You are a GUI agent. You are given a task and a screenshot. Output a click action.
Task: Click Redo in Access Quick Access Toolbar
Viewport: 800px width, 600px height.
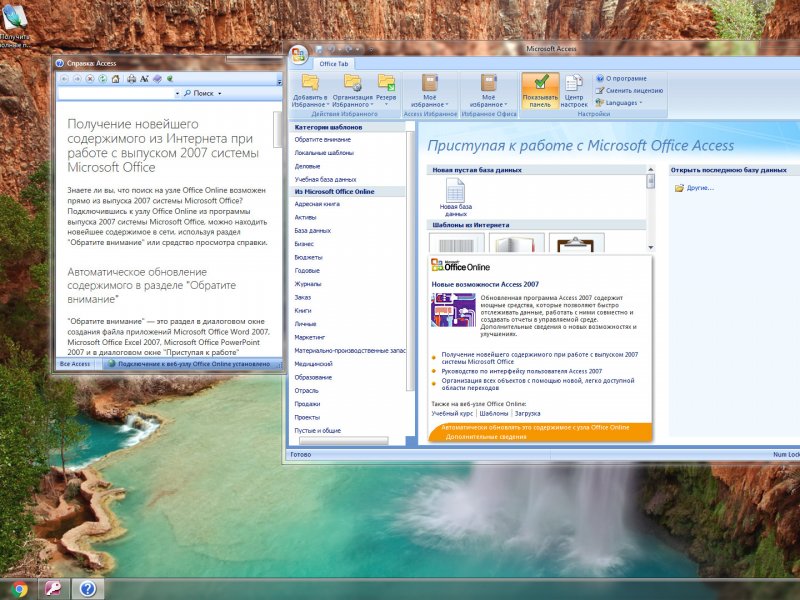pyautogui.click(x=349, y=49)
